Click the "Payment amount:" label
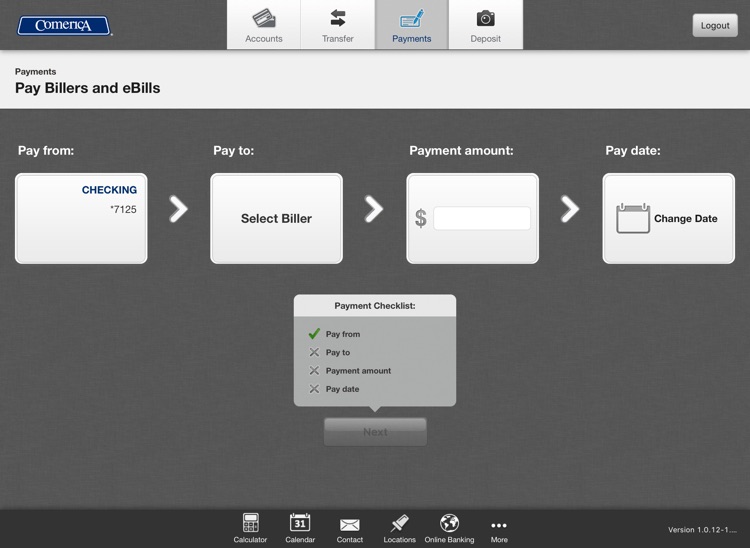The height and width of the screenshot is (548, 750). [x=461, y=151]
